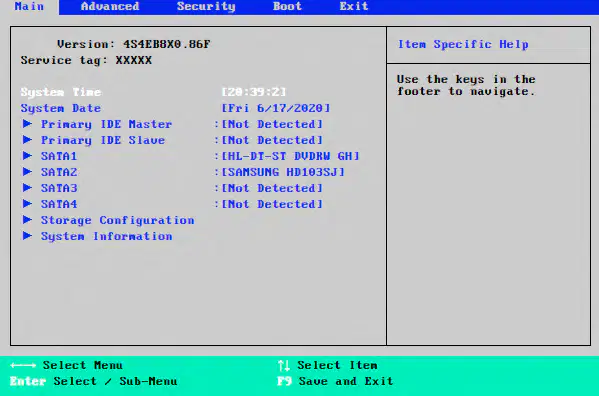Open the Advanced tab
Viewport: 599px width, 396px height.
pyautogui.click(x=110, y=6)
